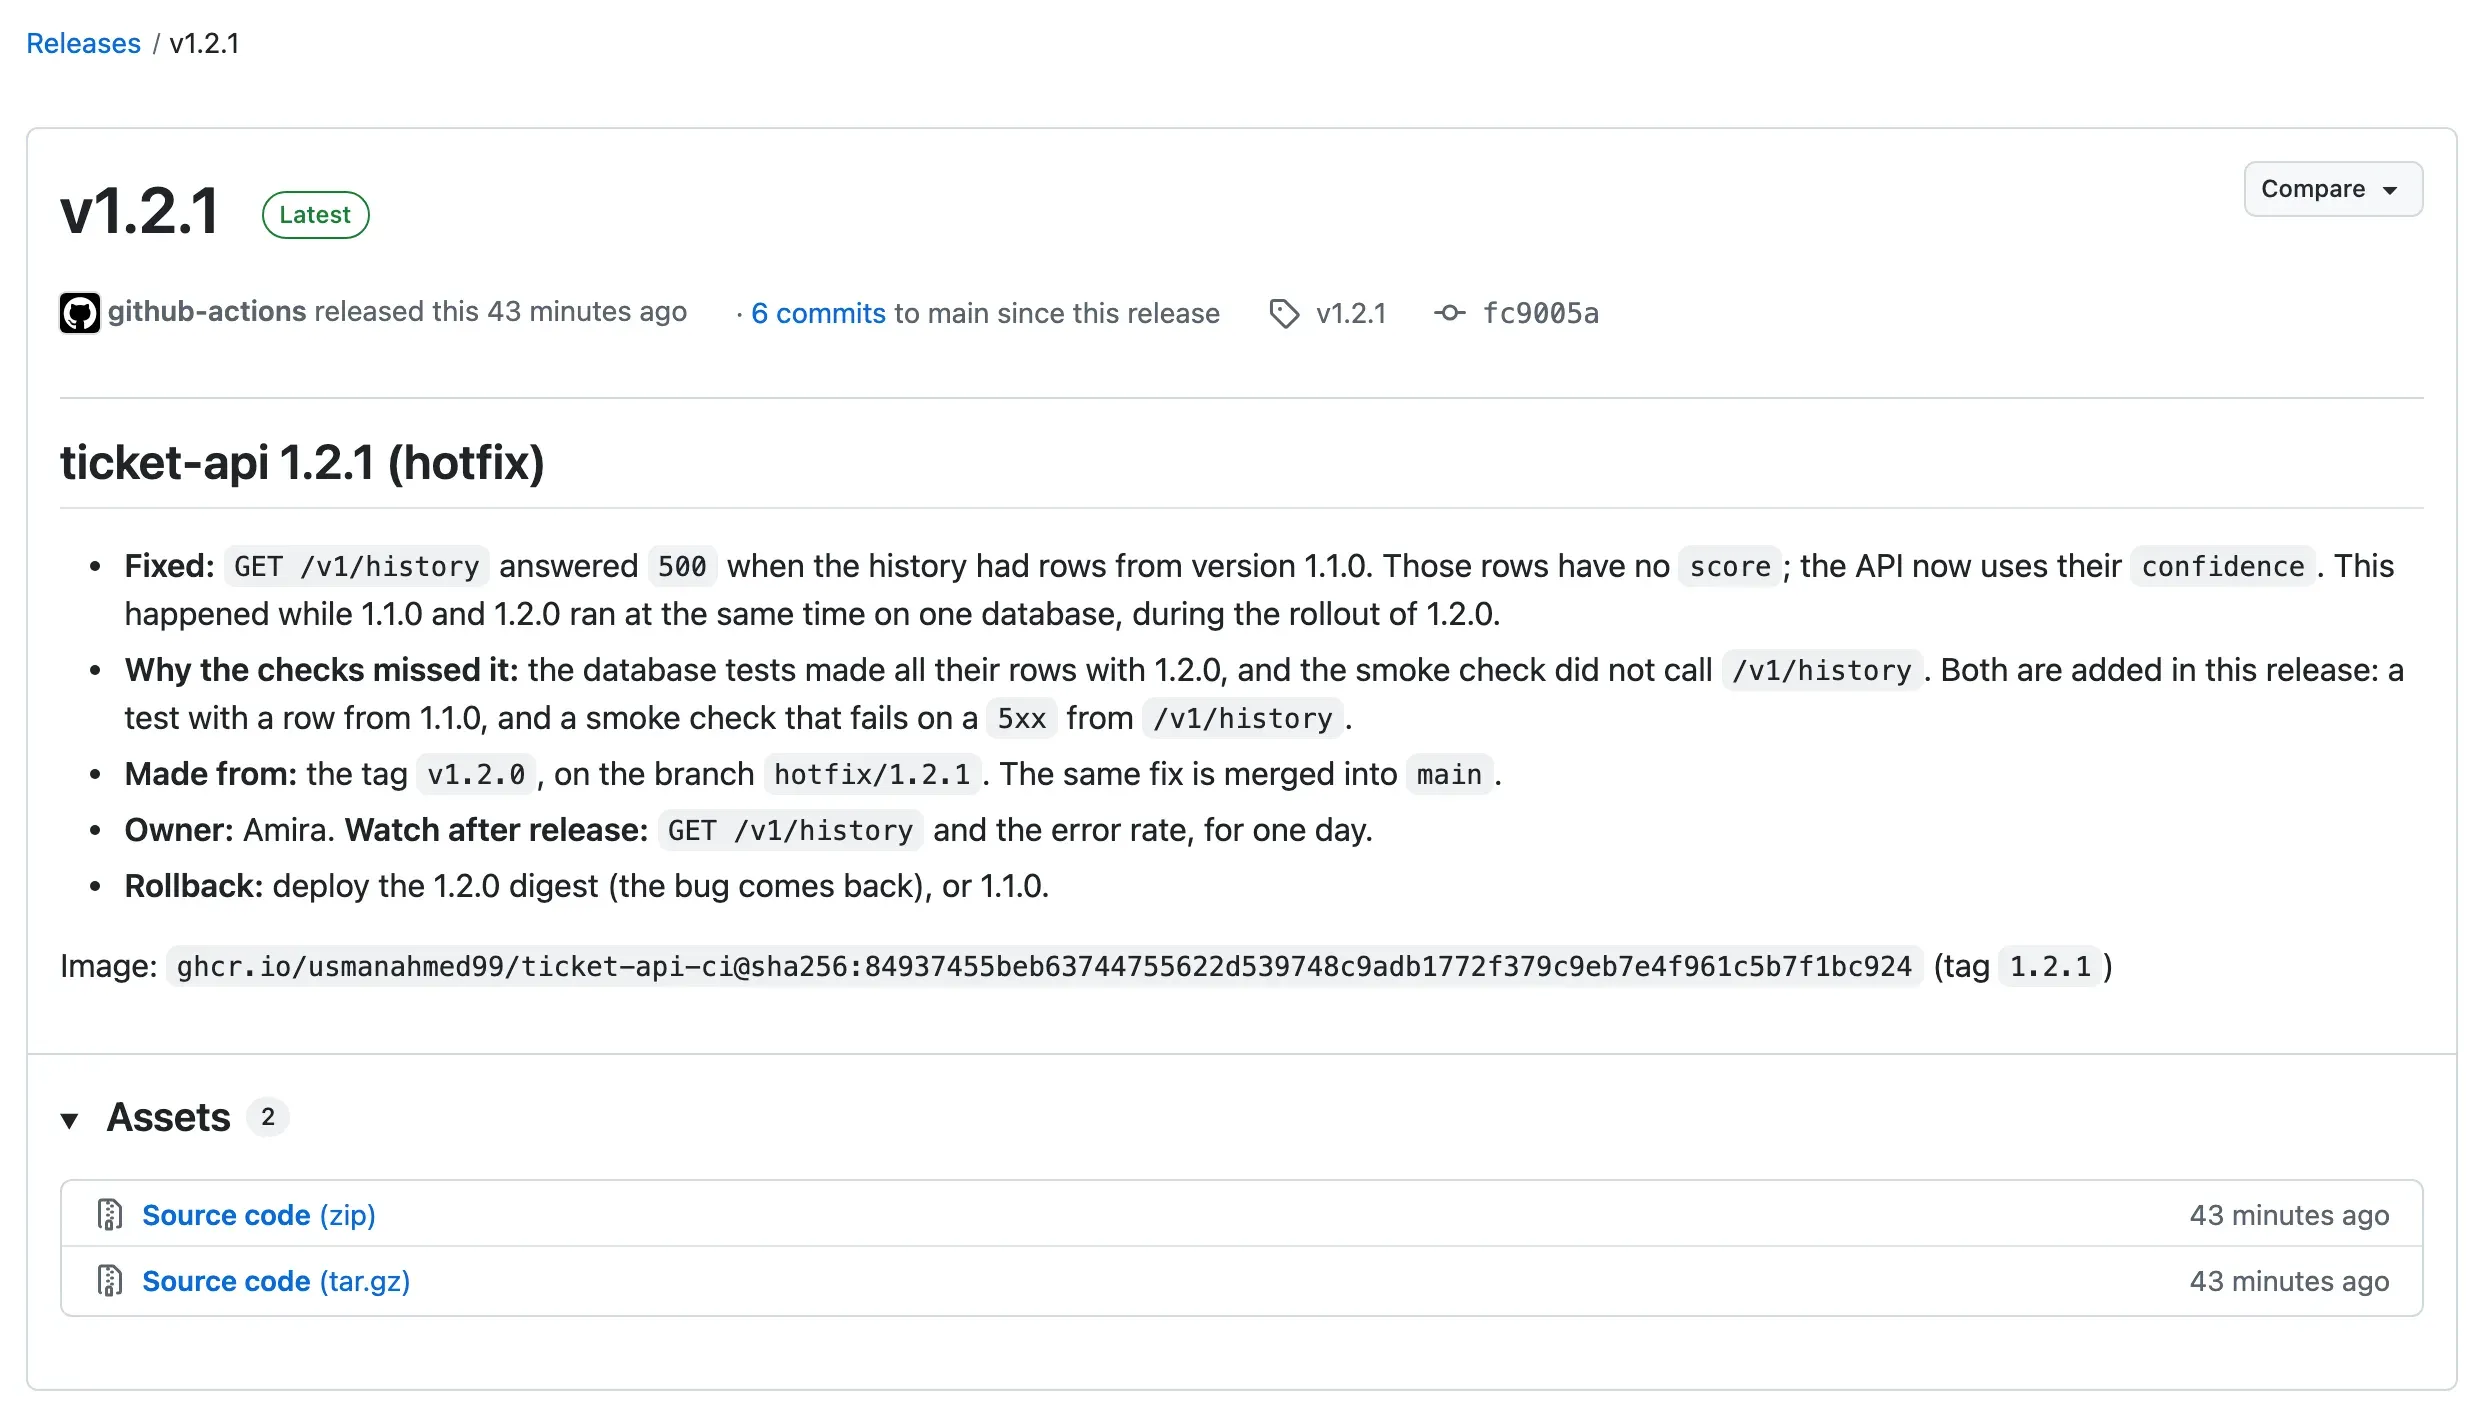The height and width of the screenshot is (1408, 2483).
Task: Click the image tag 1.2.1 code text
Action: point(2050,966)
